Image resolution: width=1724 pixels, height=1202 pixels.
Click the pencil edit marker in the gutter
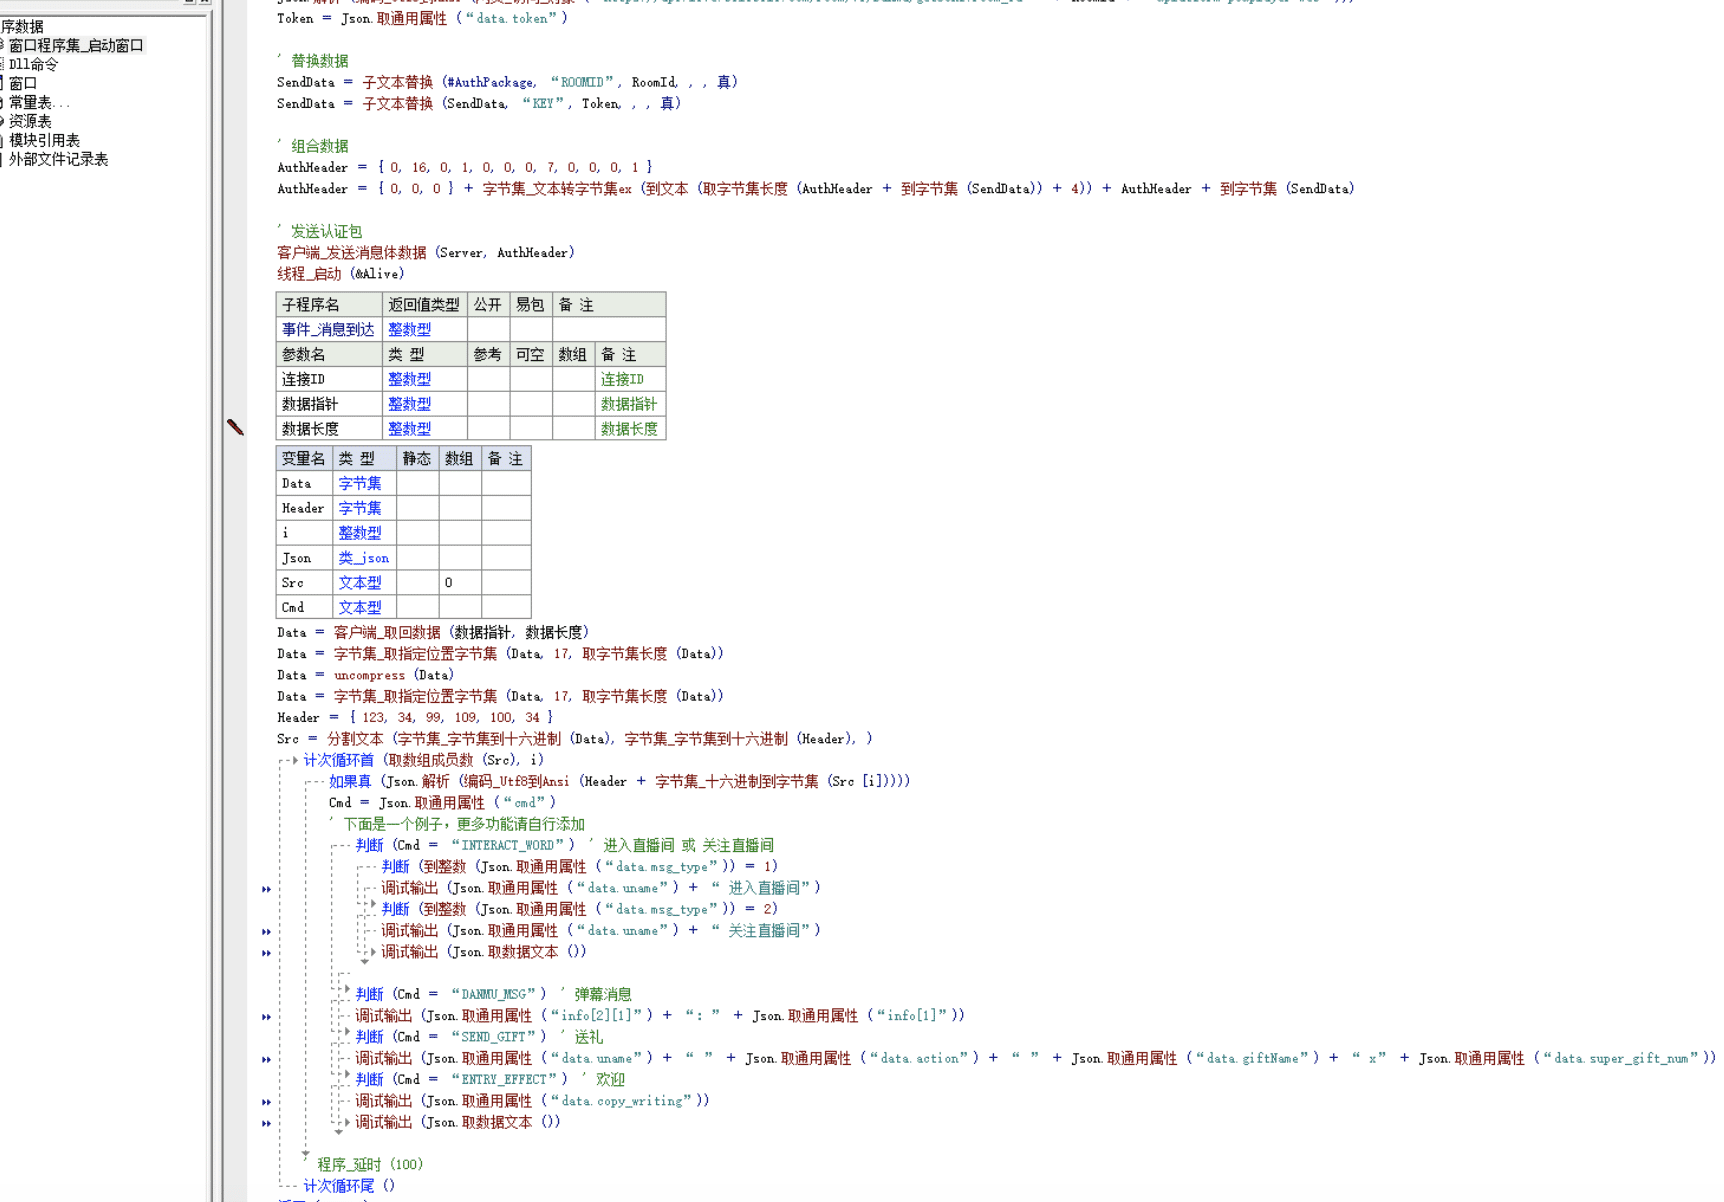[x=235, y=427]
